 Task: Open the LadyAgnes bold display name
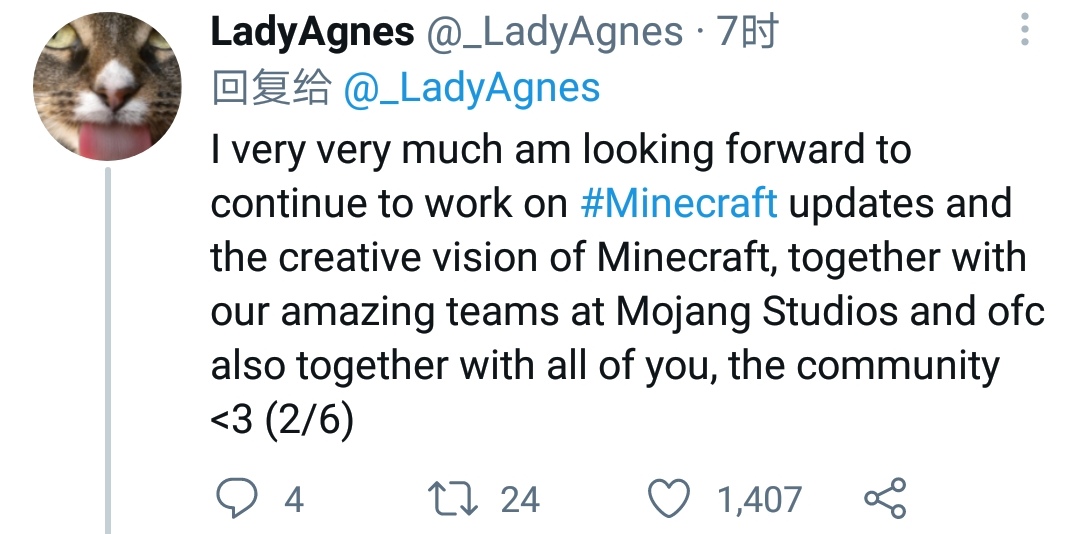[x=312, y=33]
